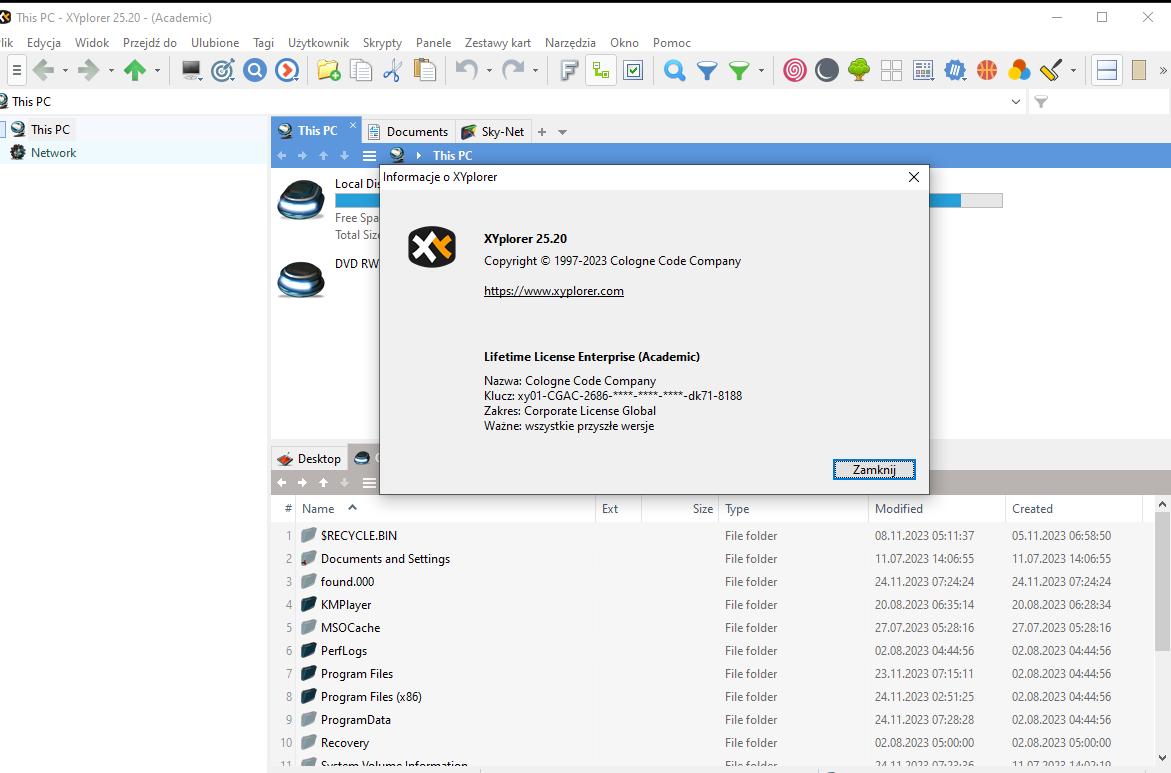Select the KMPlayer folder row
Viewport: 1171px width, 773px height.
[346, 604]
